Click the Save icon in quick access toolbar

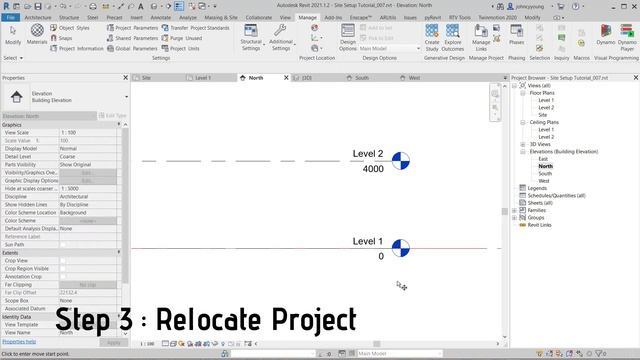[x=38, y=6]
